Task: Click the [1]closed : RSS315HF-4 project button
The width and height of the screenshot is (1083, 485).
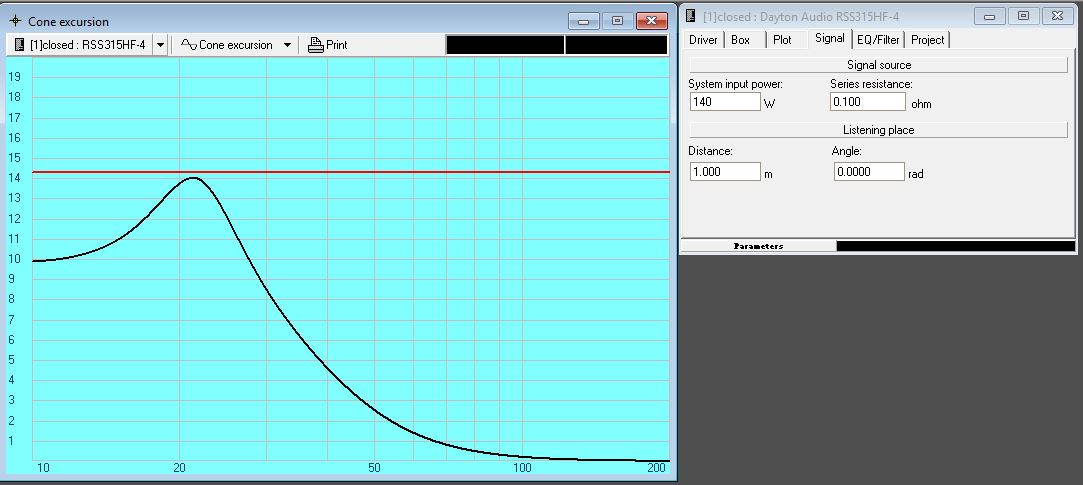Action: coord(81,45)
